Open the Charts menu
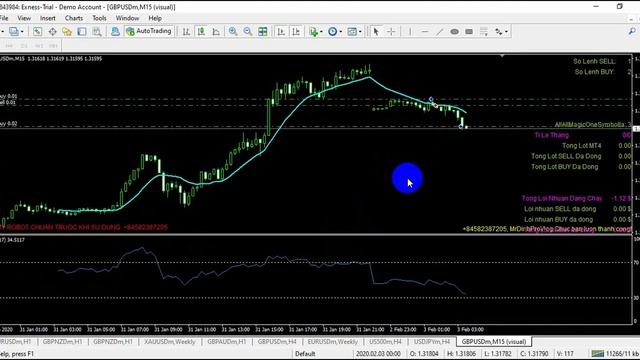The image size is (640, 360). click(x=74, y=18)
